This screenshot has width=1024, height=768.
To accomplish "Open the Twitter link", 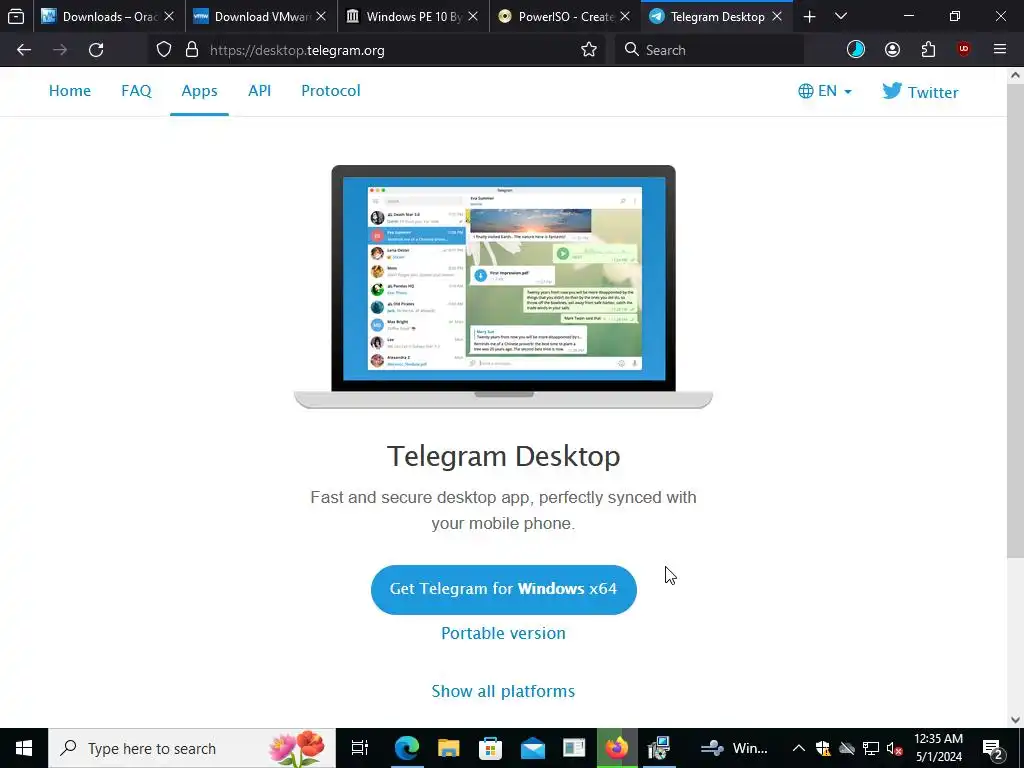I will pos(920,91).
